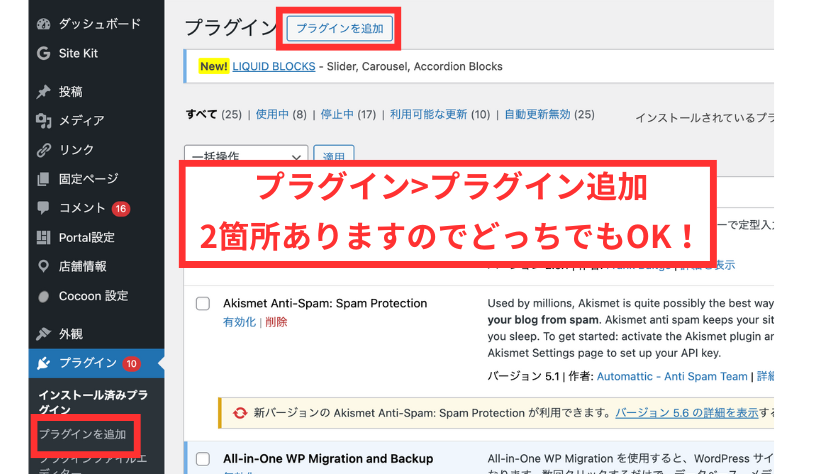
Task: Filter plugins by 自動更新無効 (25)
Action: (x=549, y=114)
